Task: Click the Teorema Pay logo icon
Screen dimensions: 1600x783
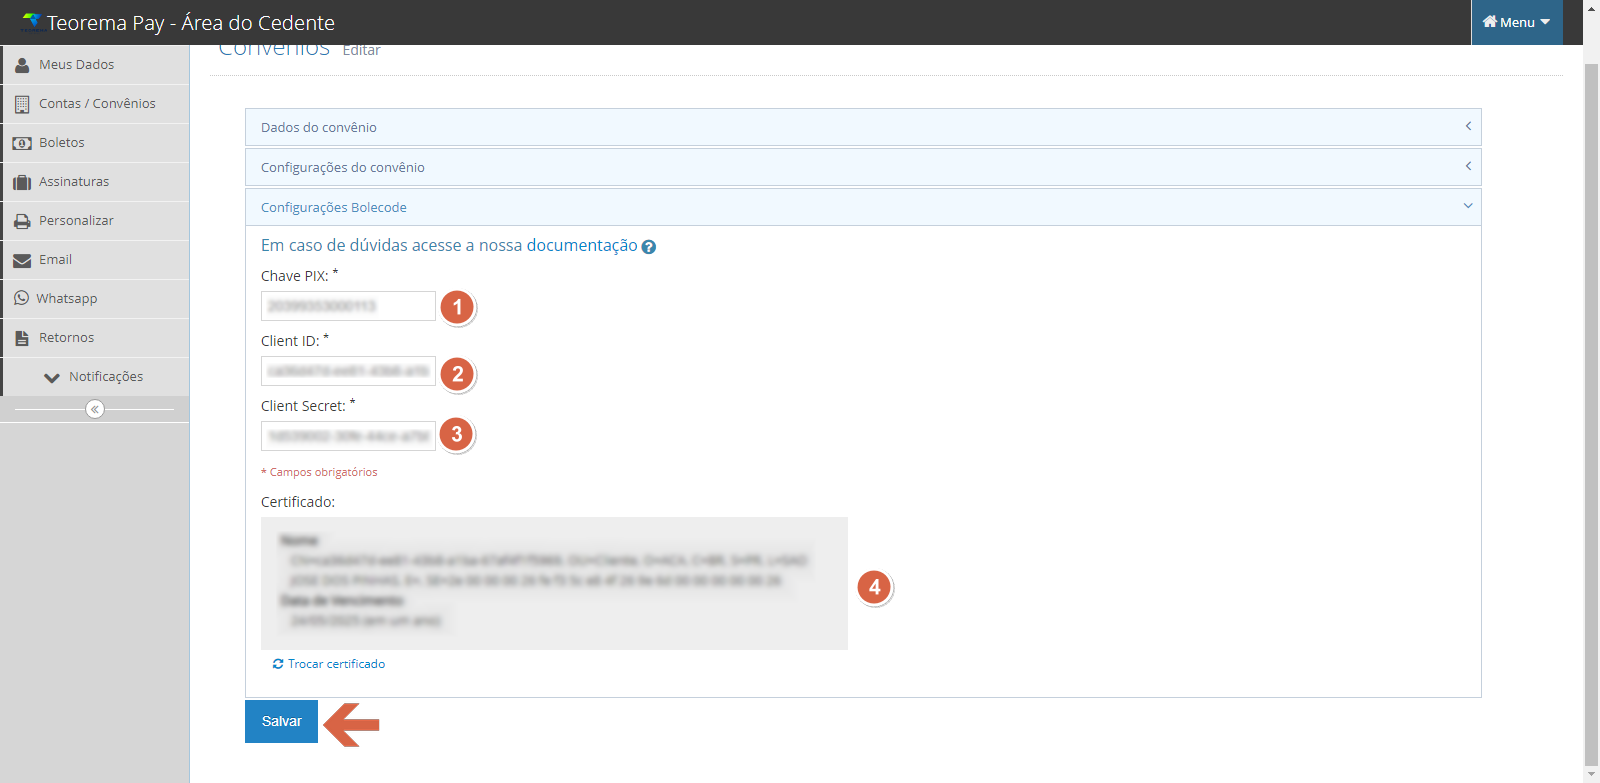Action: (31, 22)
